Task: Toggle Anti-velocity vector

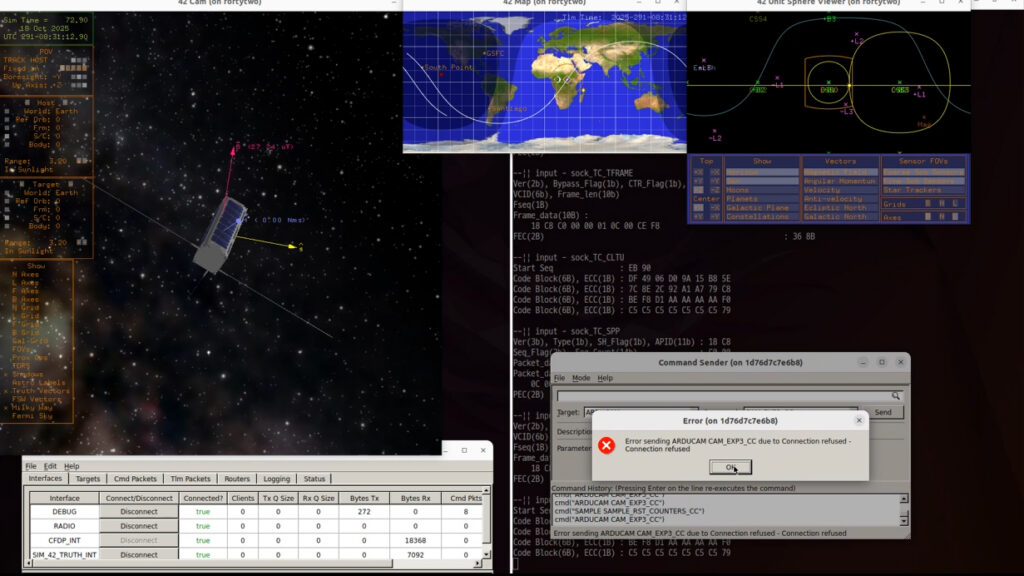Action: [x=840, y=199]
